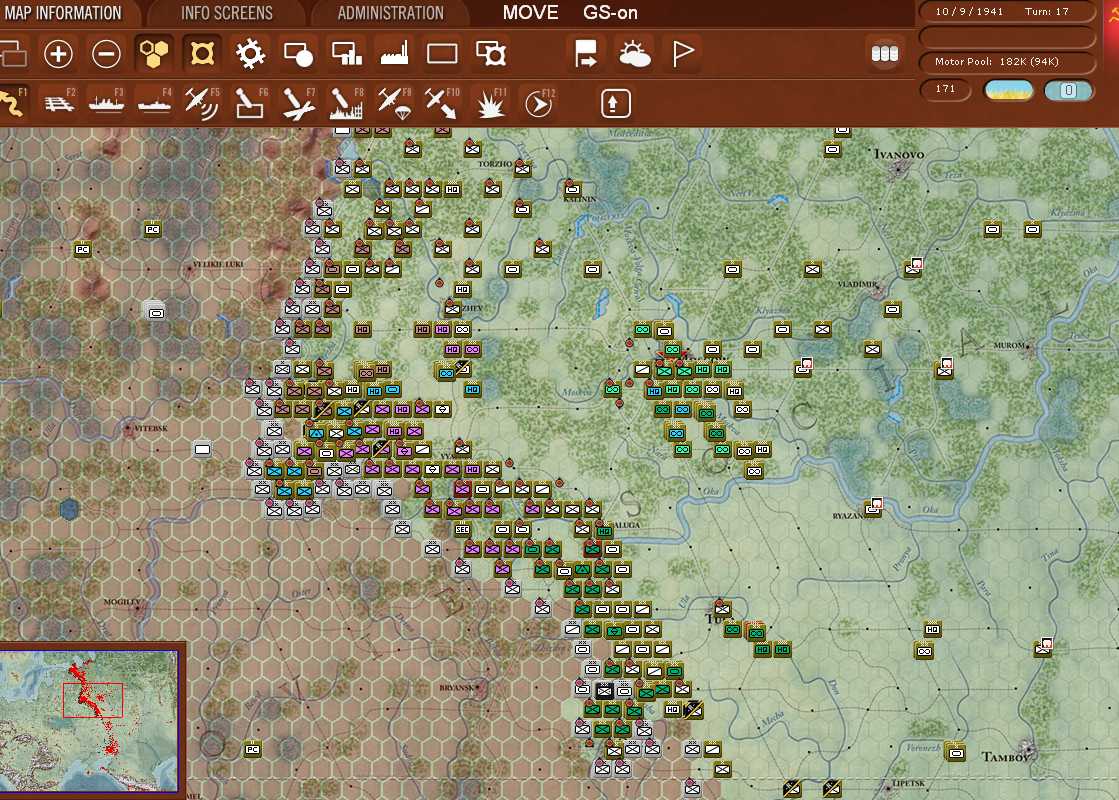Select the gray counter south of Velikie Luki
Image resolution: width=1119 pixels, height=800 pixels.
coord(156,312)
